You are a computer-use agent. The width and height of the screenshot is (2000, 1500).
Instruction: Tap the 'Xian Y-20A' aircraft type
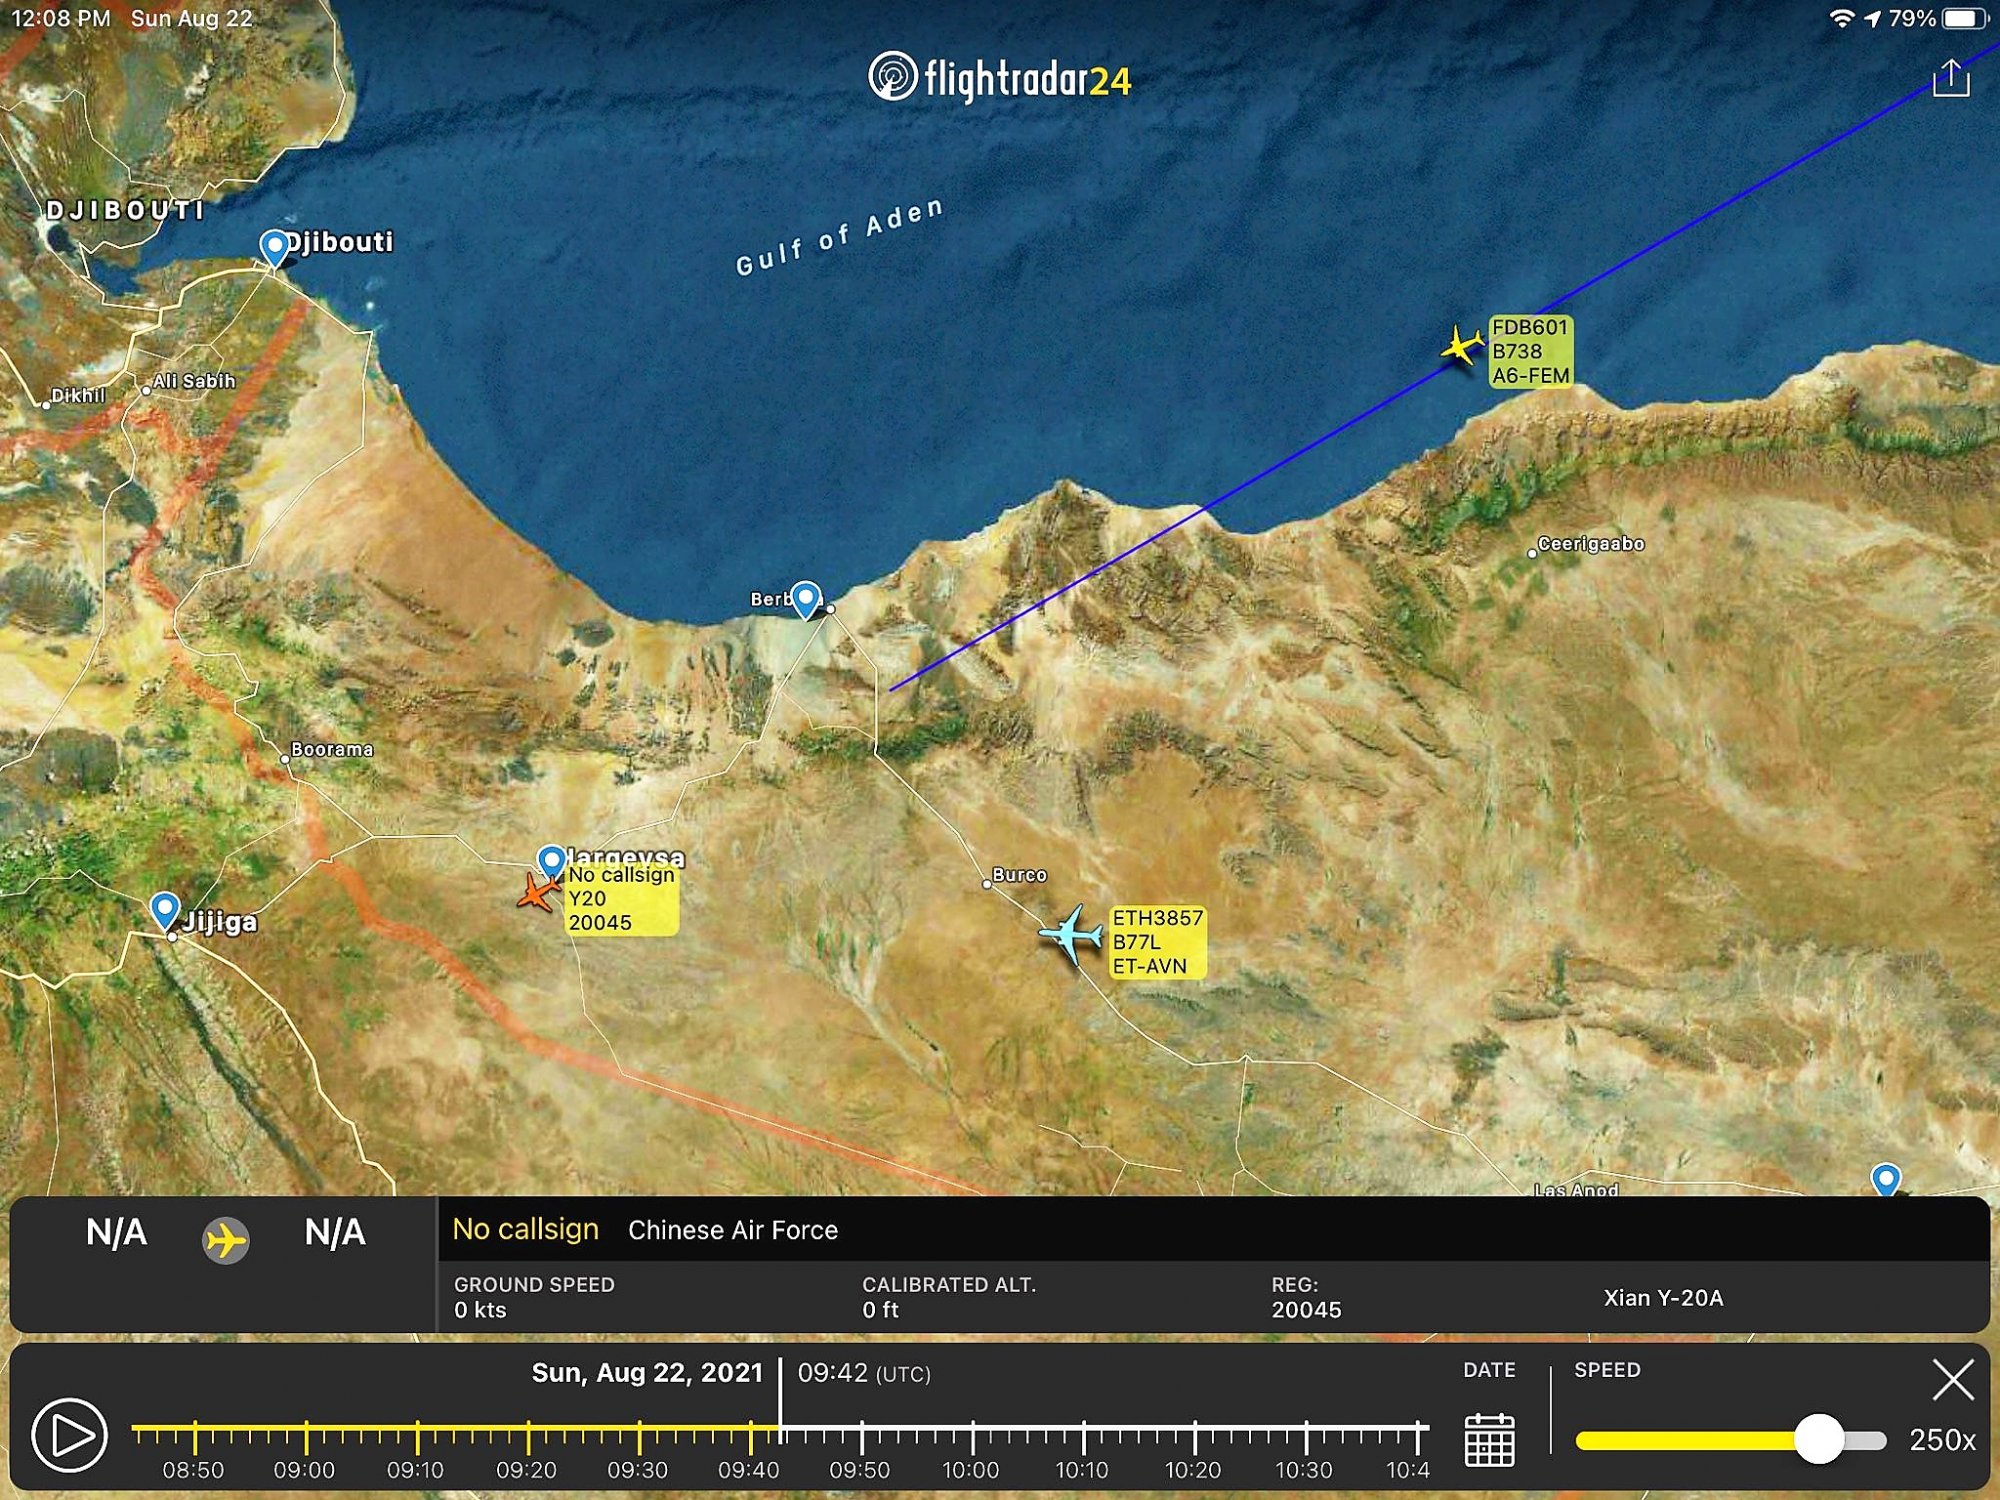pyautogui.click(x=1663, y=1298)
